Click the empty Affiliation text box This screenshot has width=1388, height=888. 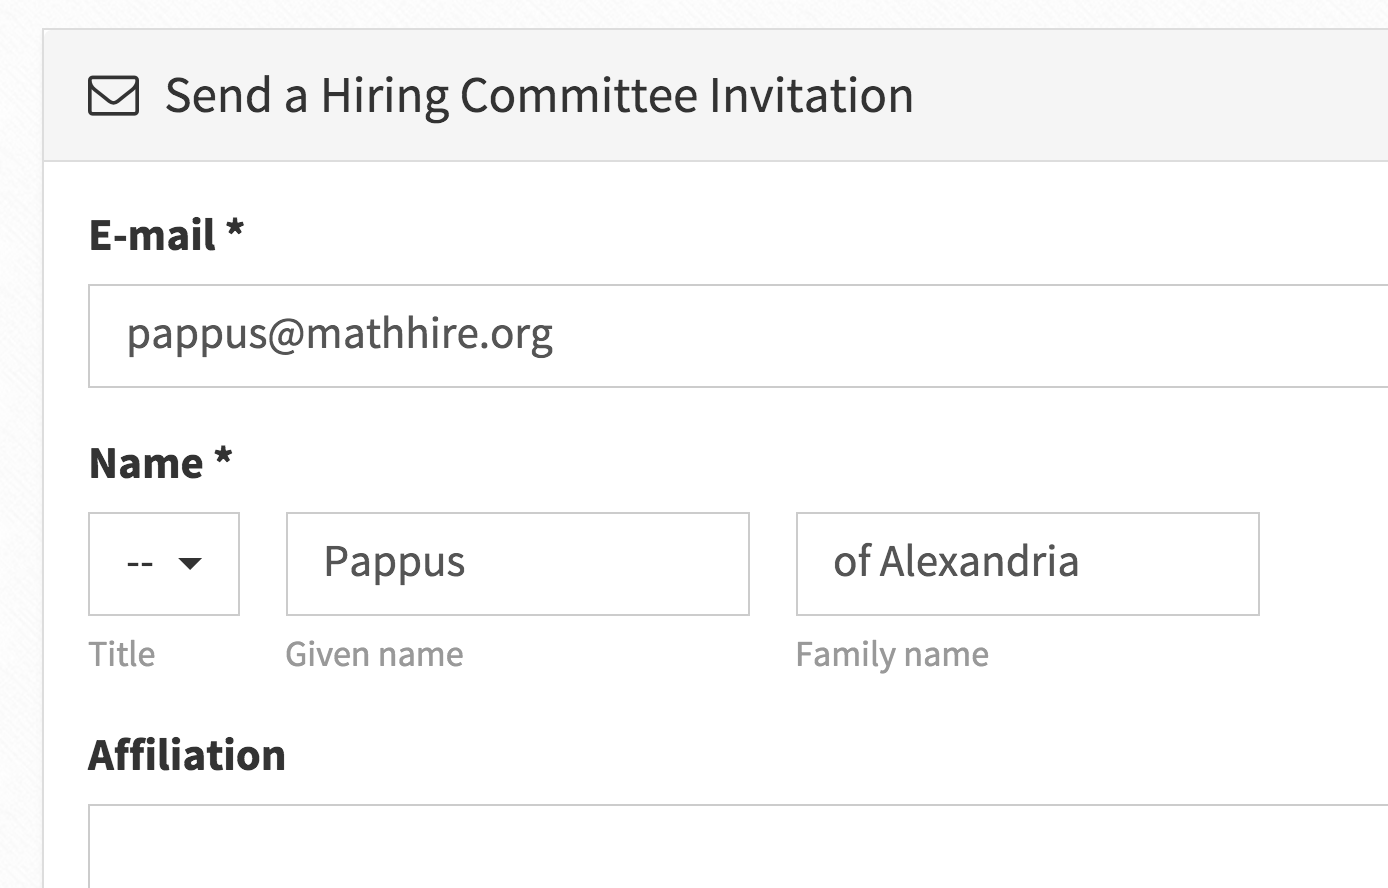pos(738,846)
